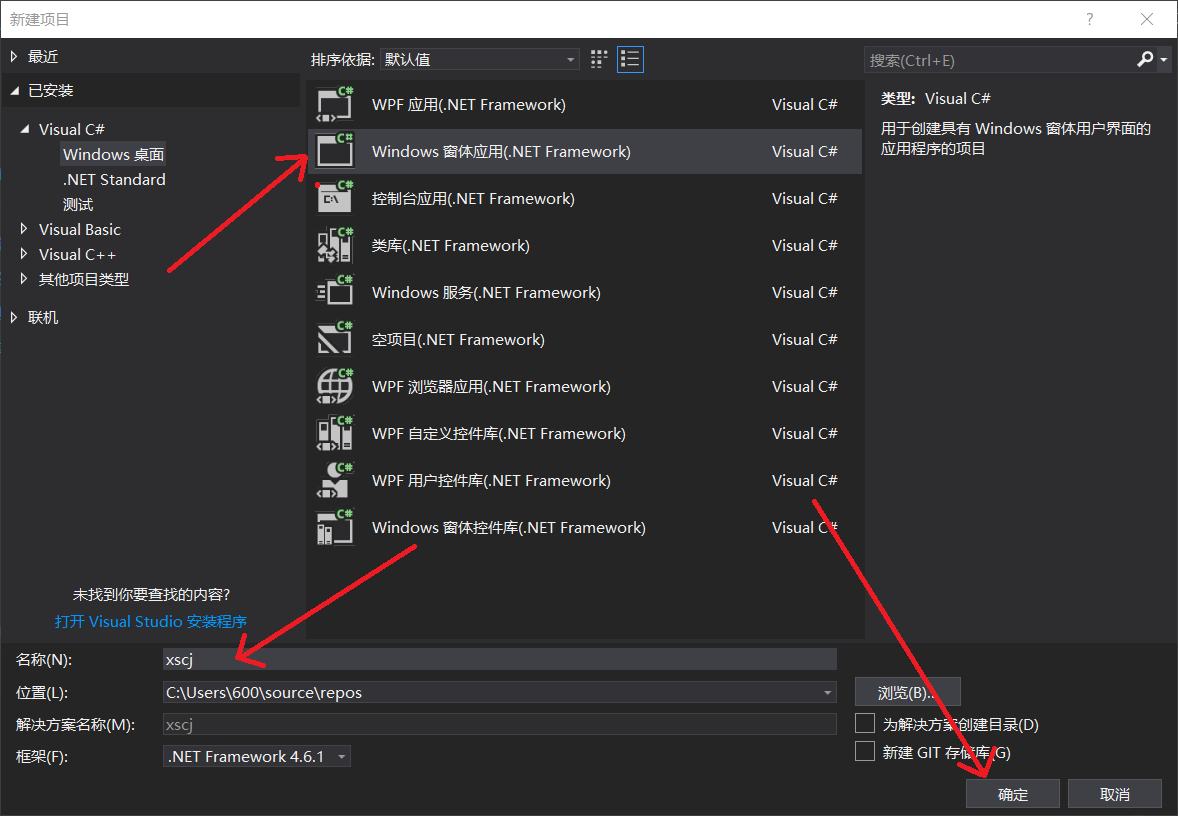The image size is (1178, 816).
Task: Expand the Visual C++ tree node
Action: pyautogui.click(x=24, y=254)
